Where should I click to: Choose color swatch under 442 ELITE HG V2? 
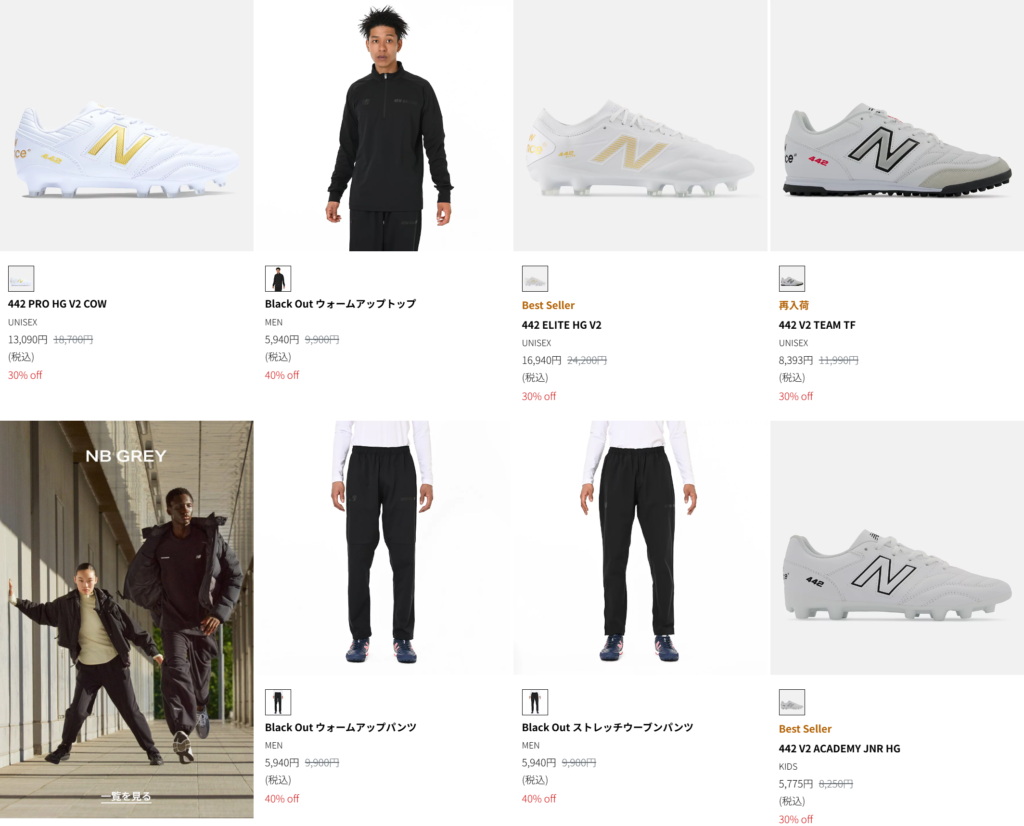click(x=535, y=278)
